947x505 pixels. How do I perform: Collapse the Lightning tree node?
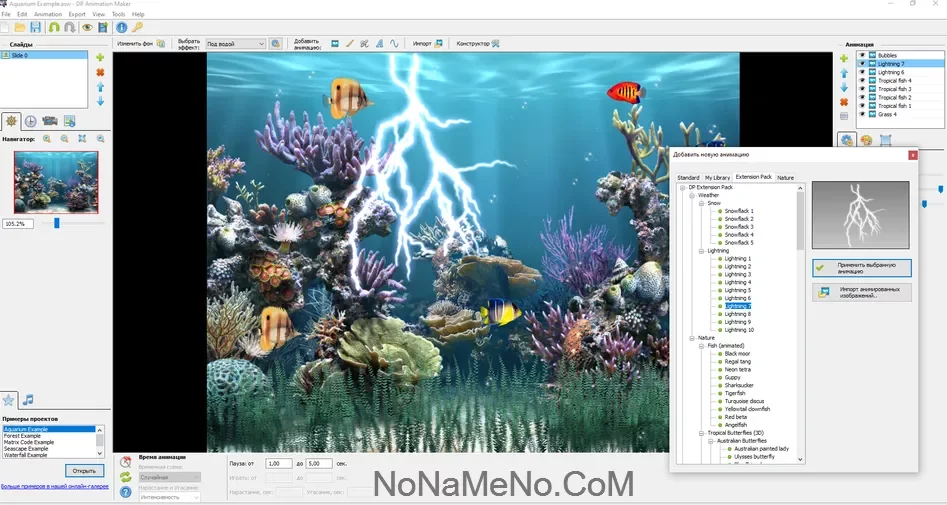(x=702, y=251)
